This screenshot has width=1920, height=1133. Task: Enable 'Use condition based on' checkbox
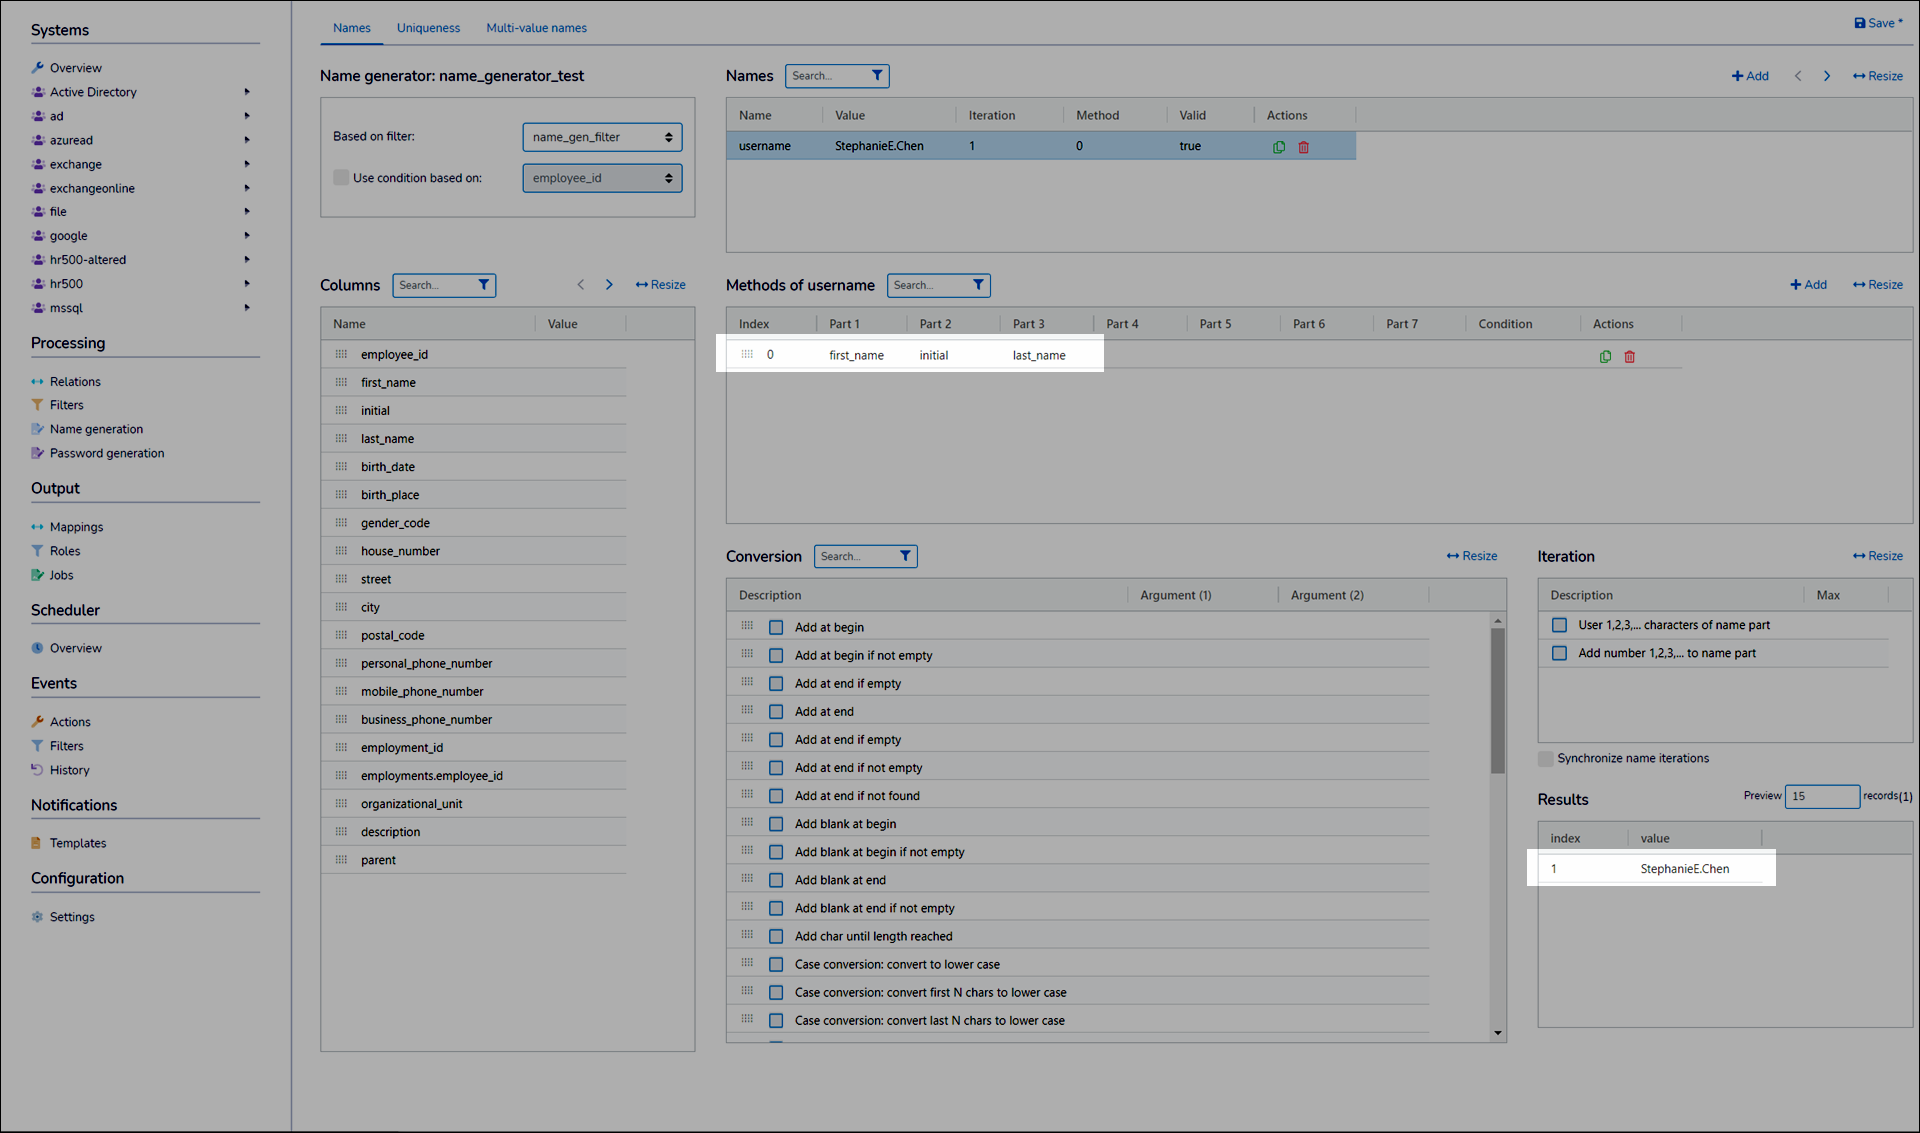(341, 178)
